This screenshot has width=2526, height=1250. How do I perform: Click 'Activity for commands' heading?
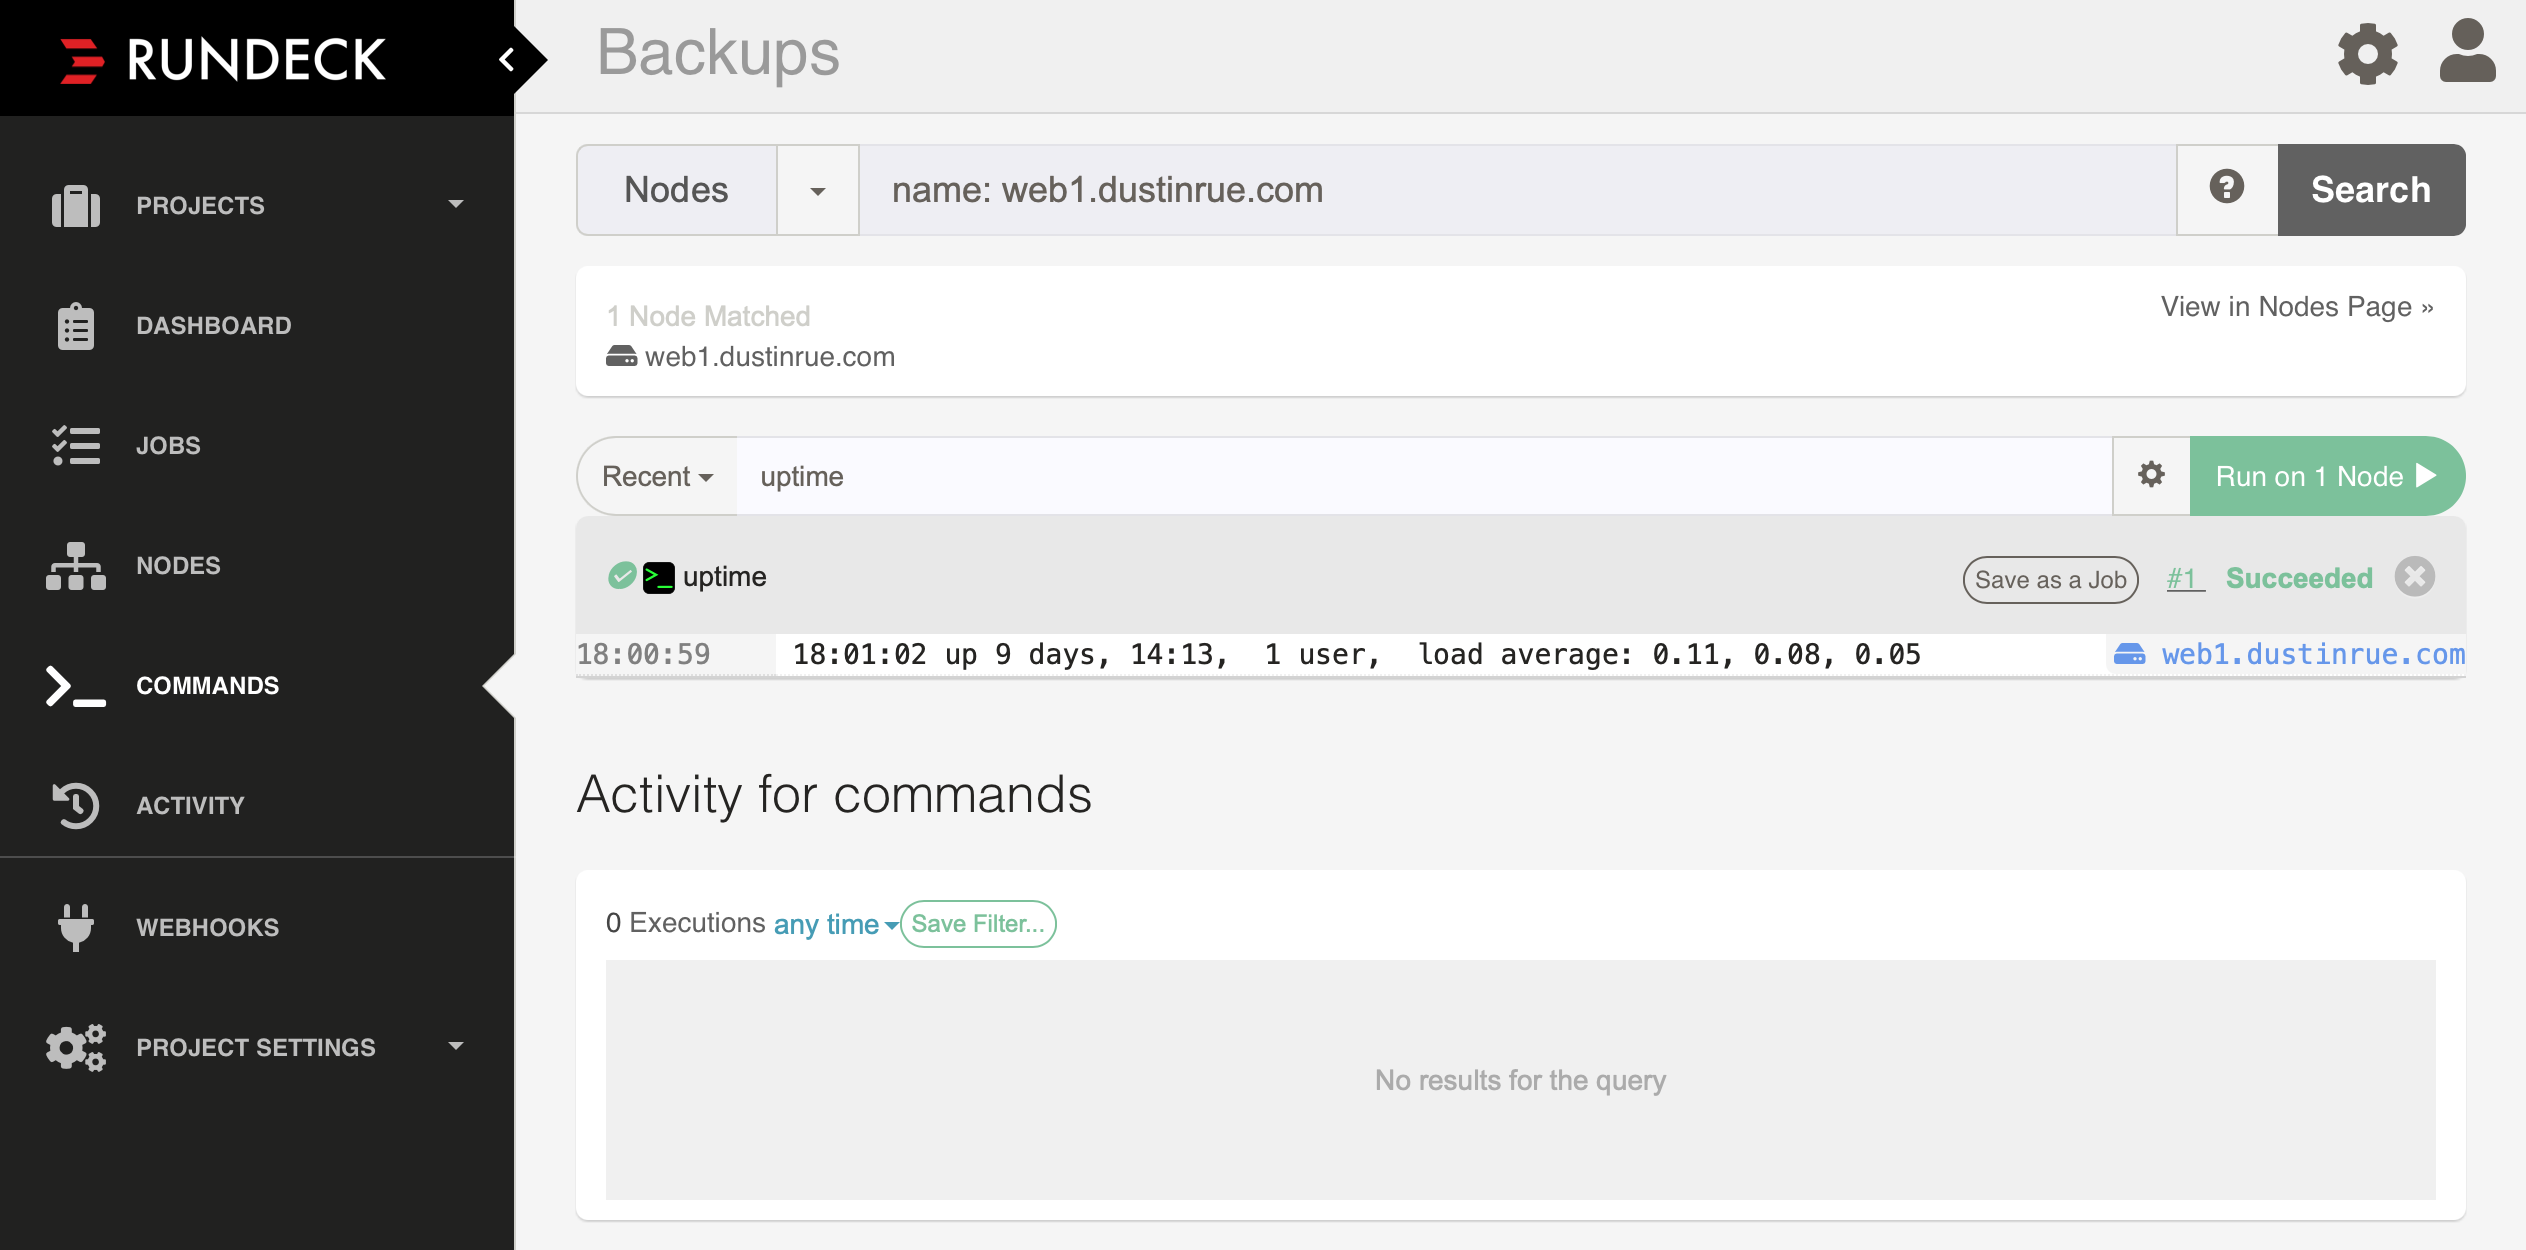834,795
